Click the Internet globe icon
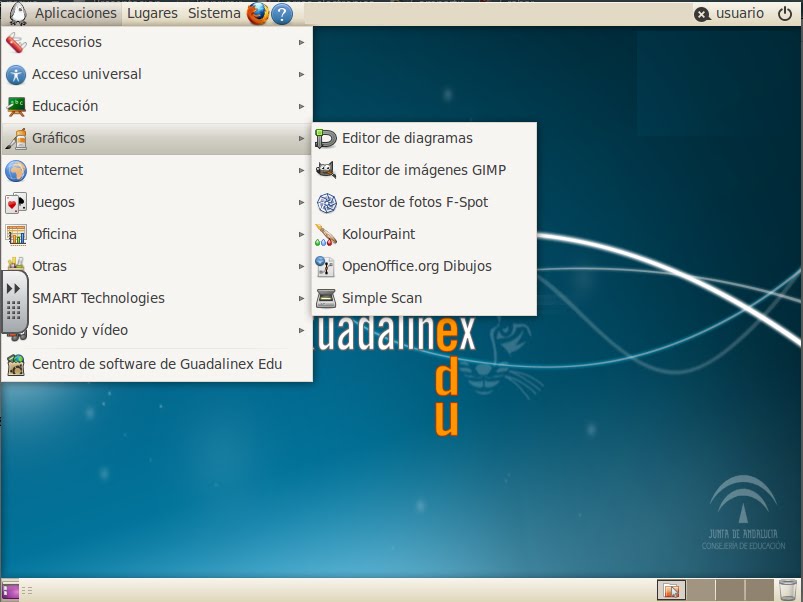 click(16, 170)
